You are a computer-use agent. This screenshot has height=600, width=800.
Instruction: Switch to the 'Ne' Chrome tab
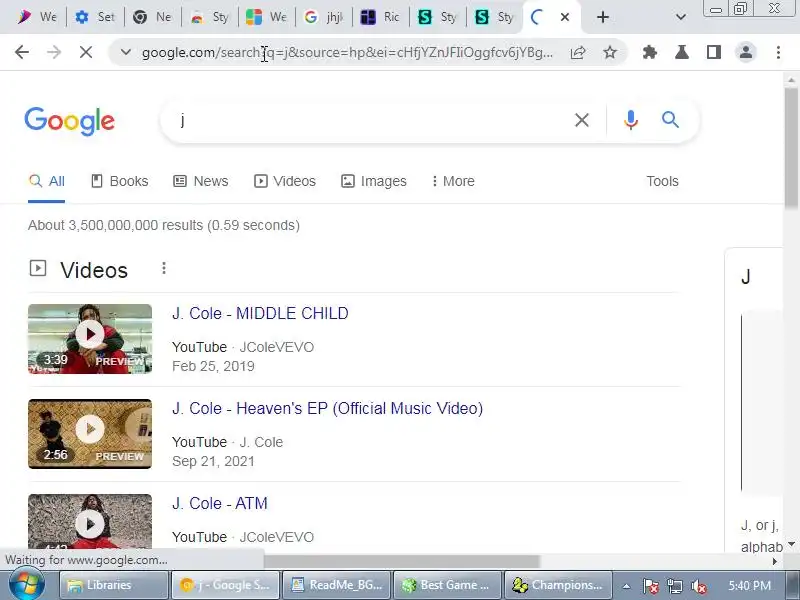(152, 17)
